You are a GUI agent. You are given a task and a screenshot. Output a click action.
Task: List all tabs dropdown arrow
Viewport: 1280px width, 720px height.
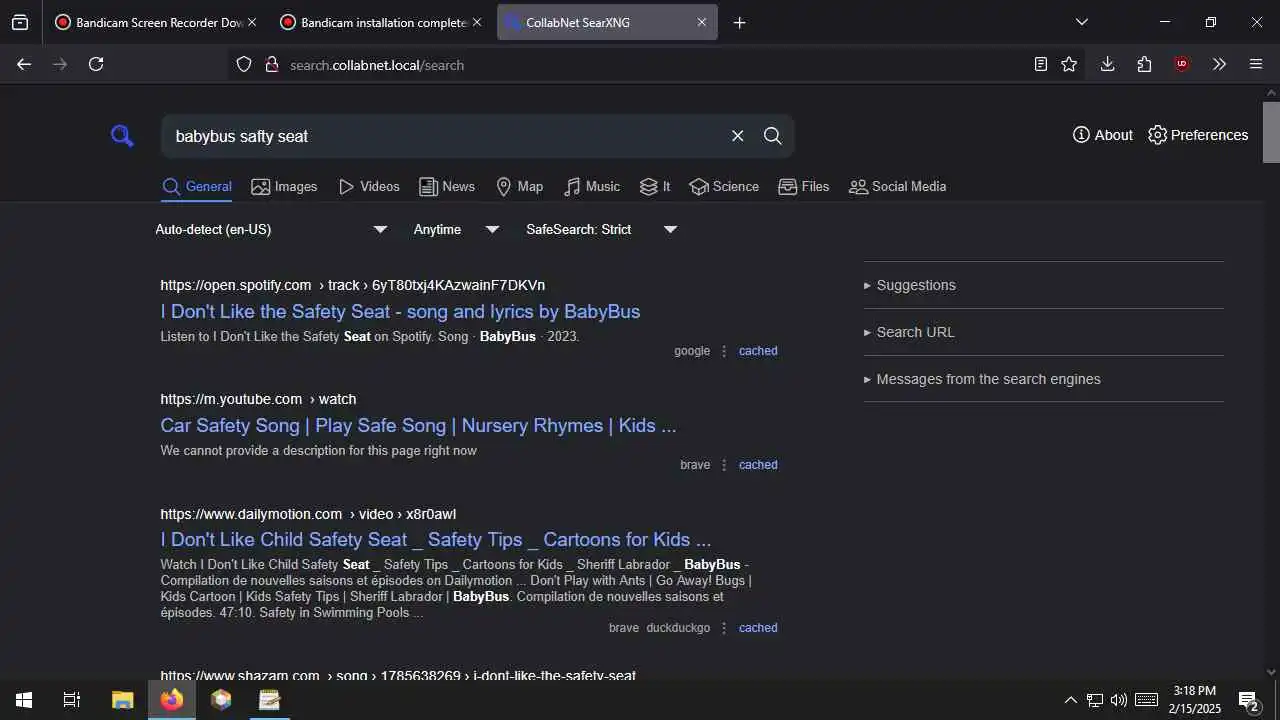[x=1081, y=22]
